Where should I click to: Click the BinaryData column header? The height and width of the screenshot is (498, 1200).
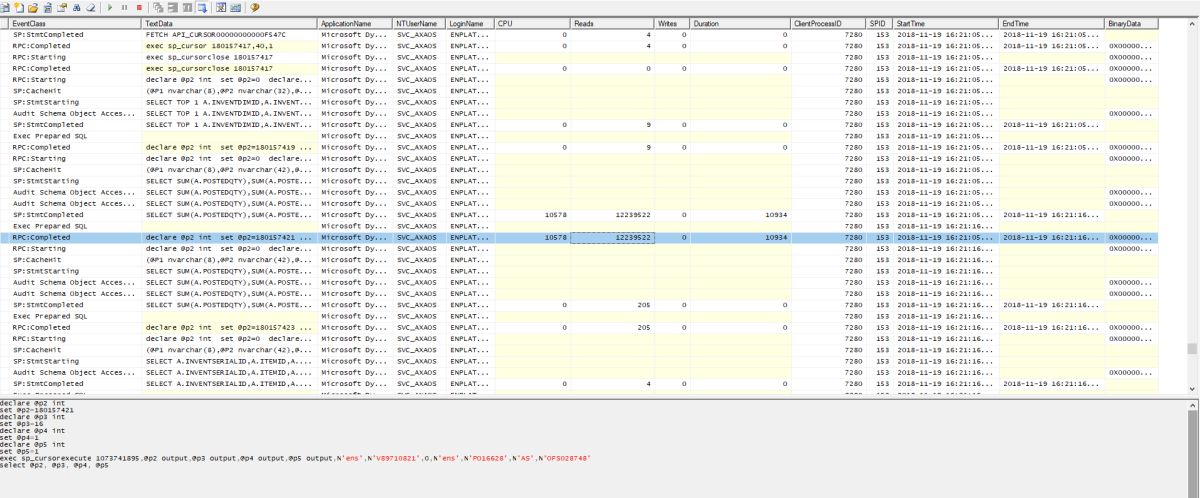tap(1131, 23)
